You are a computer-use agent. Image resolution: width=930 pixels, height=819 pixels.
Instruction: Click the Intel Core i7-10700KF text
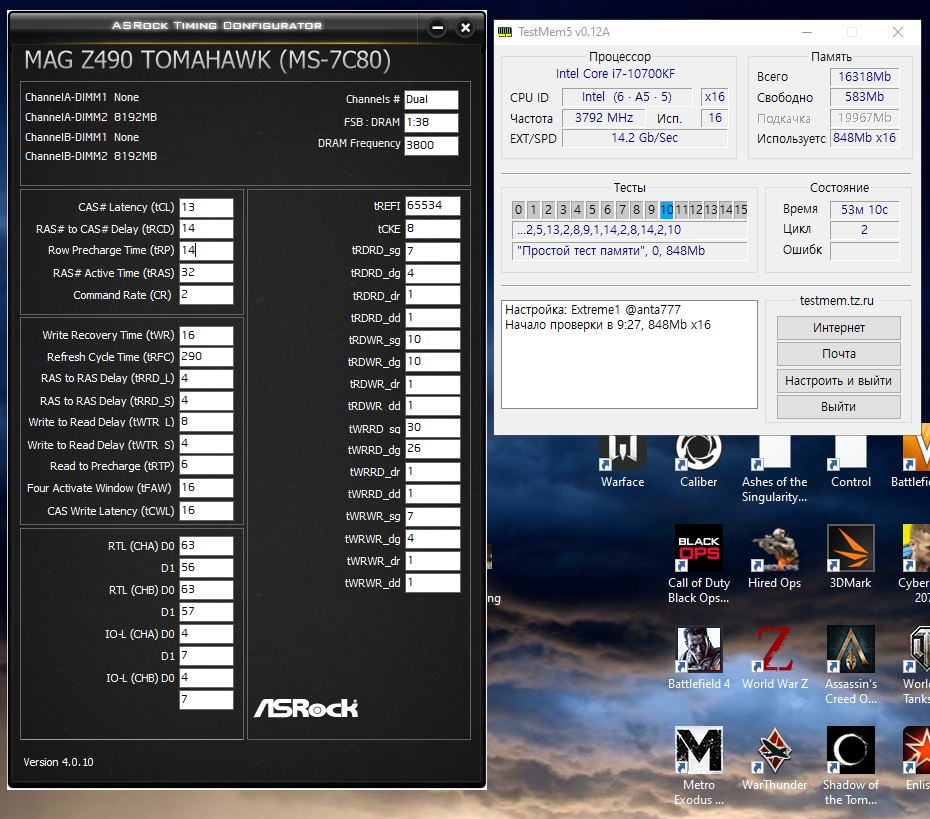click(615, 74)
